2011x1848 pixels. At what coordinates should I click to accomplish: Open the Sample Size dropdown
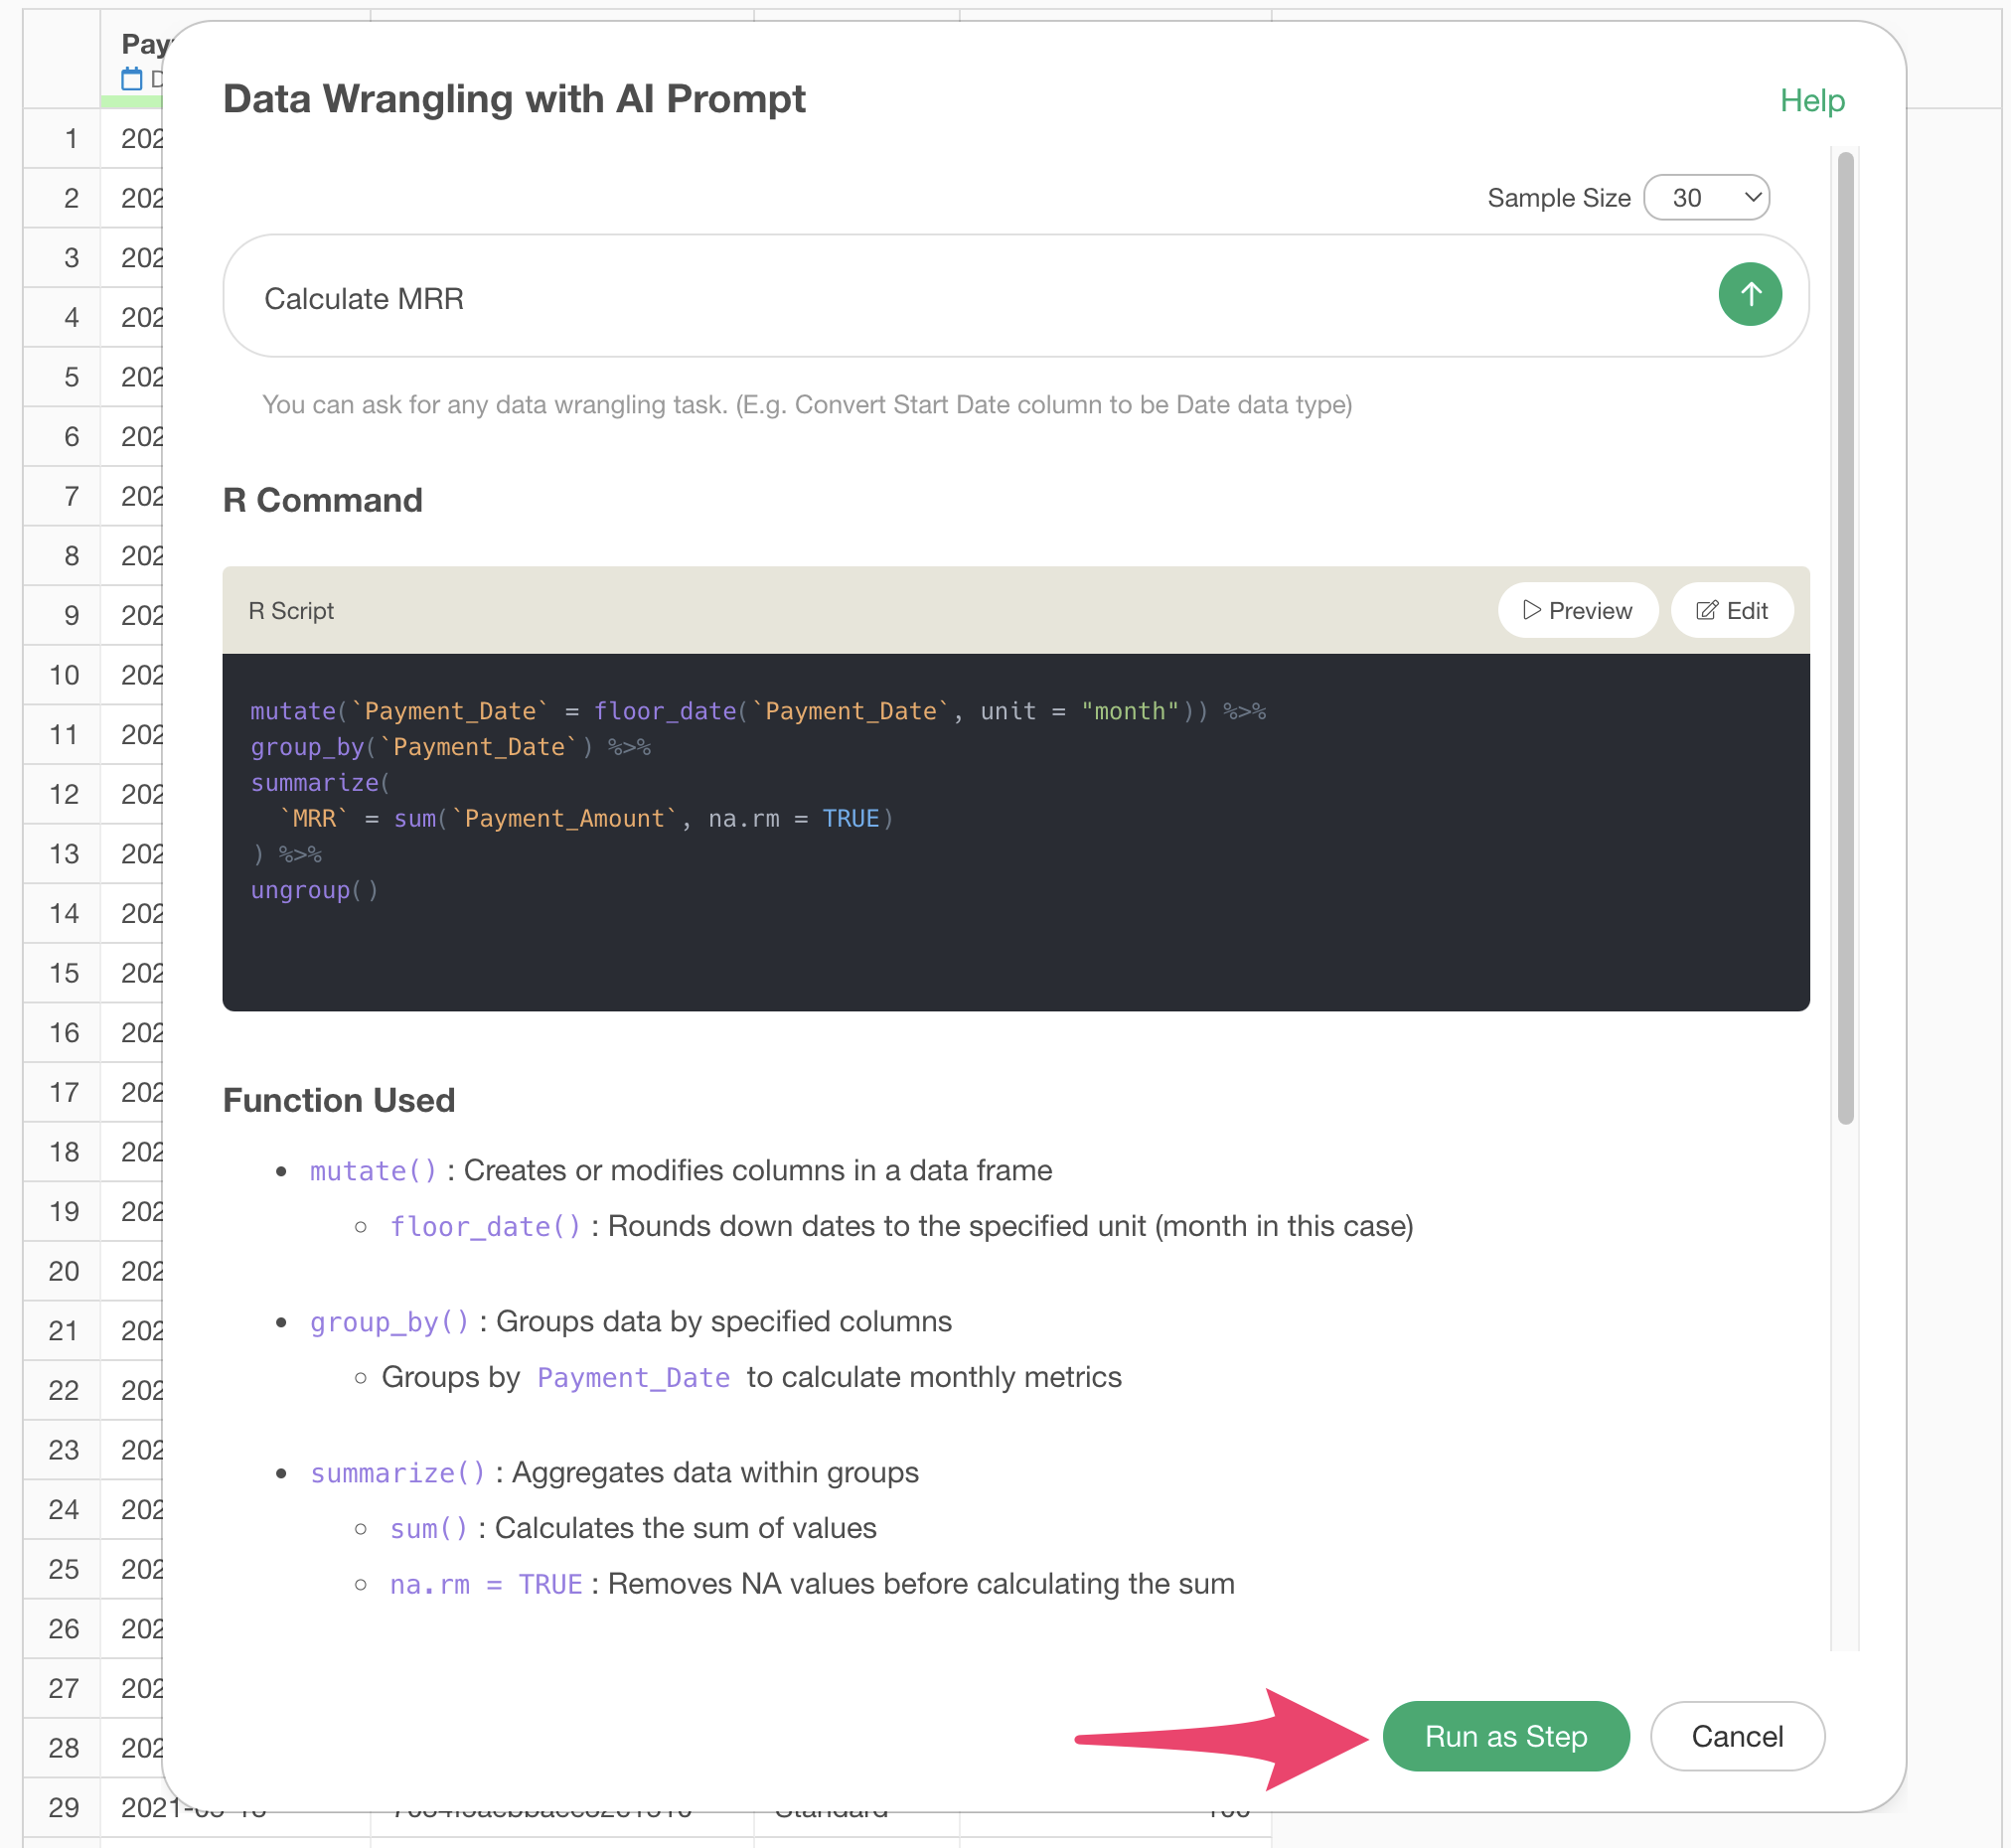click(x=1706, y=198)
